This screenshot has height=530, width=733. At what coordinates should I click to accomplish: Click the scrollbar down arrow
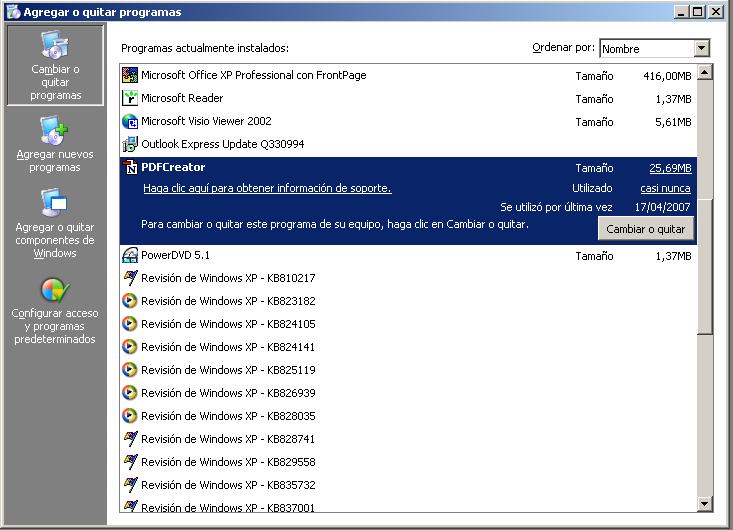(x=704, y=504)
